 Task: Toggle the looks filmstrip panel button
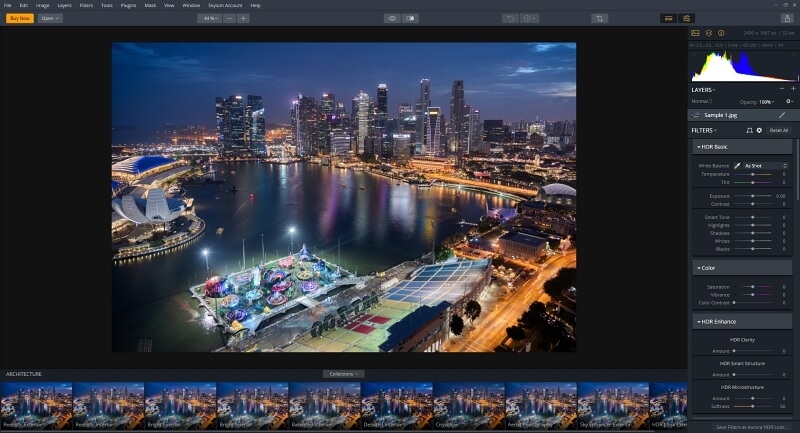[x=668, y=18]
